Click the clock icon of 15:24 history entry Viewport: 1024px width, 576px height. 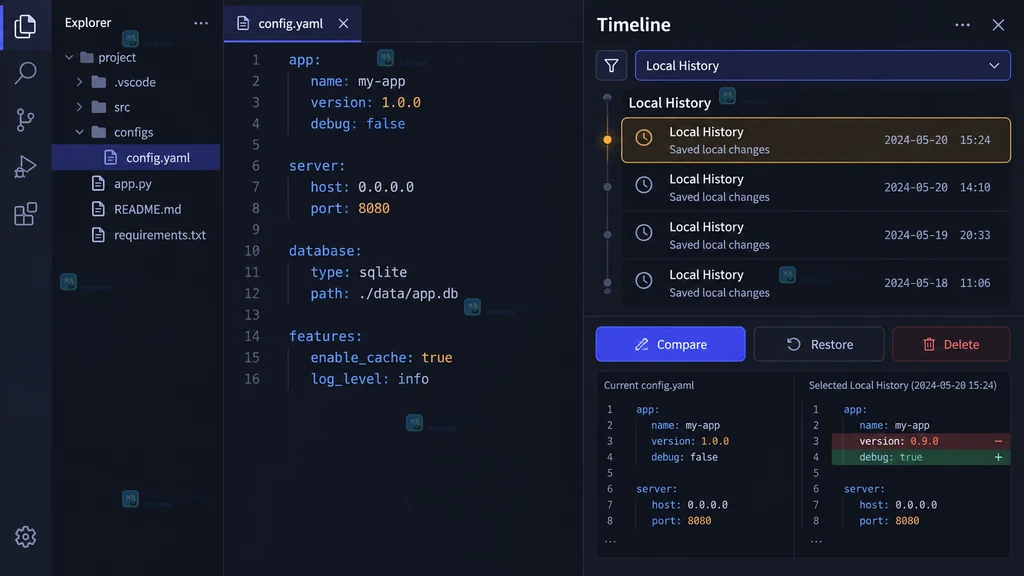click(644, 138)
